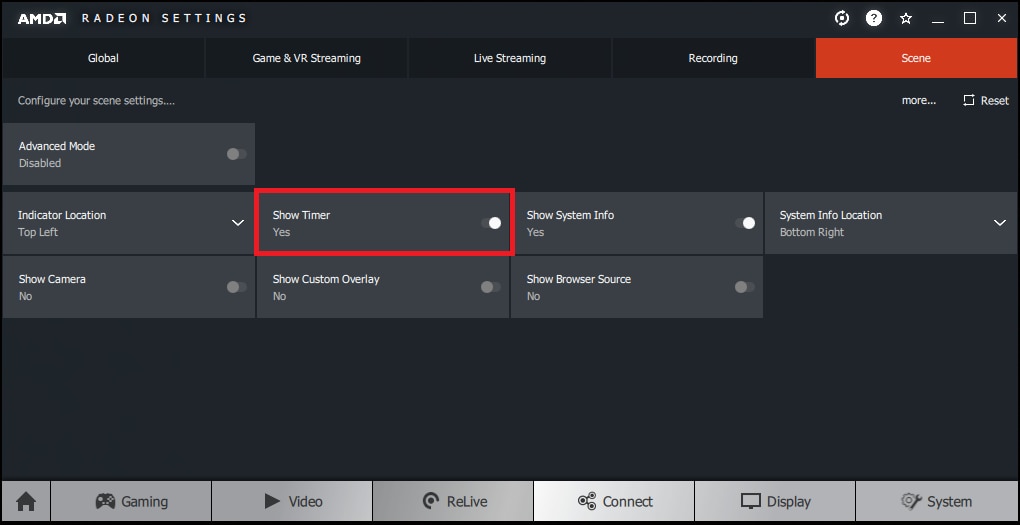Viewport: 1020px width, 525px height.
Task: Switch to the Global tab
Action: coord(103,58)
